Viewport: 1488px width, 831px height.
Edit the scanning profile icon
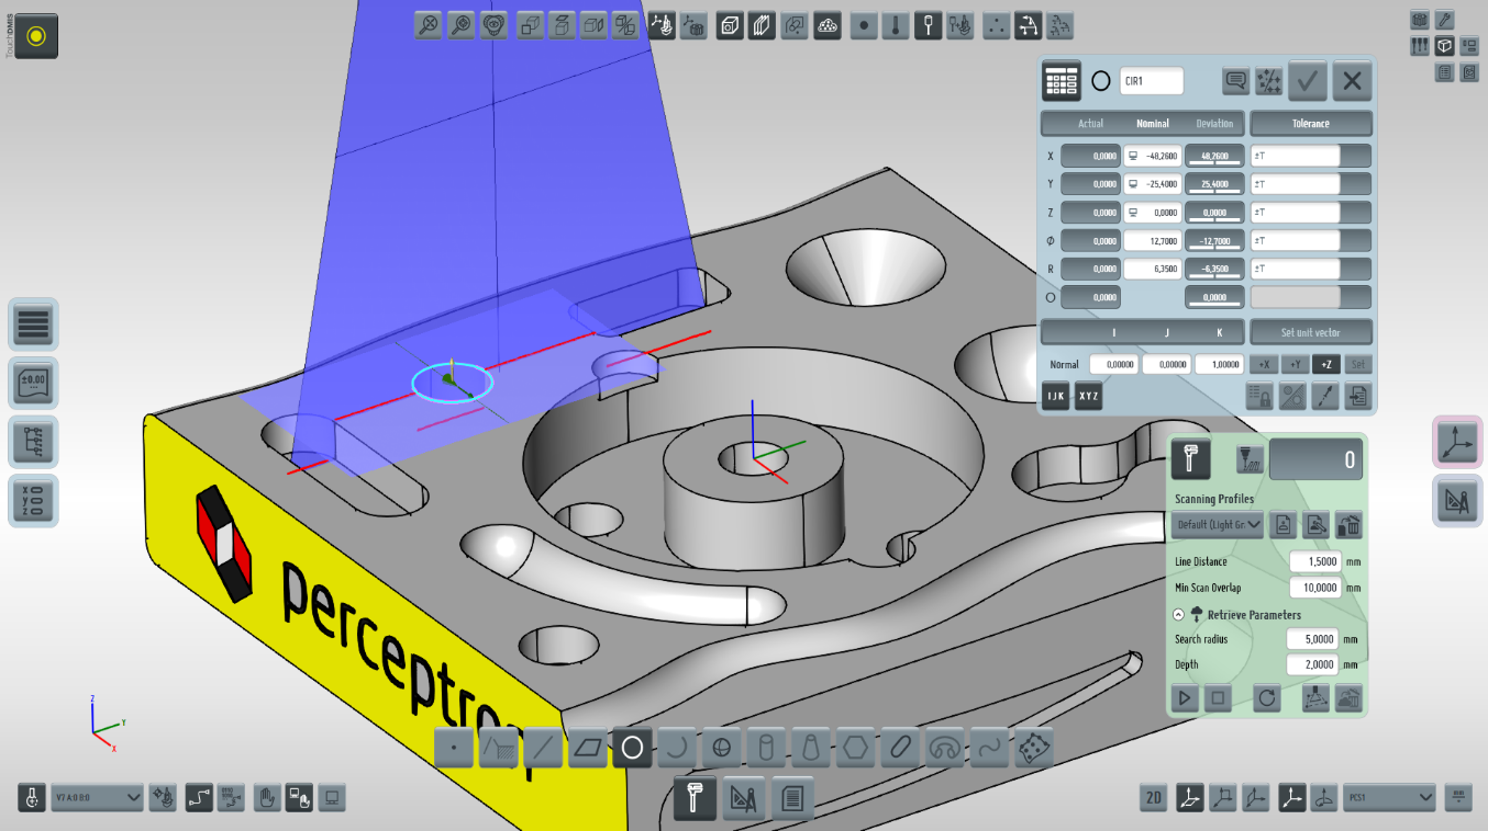[1316, 525]
